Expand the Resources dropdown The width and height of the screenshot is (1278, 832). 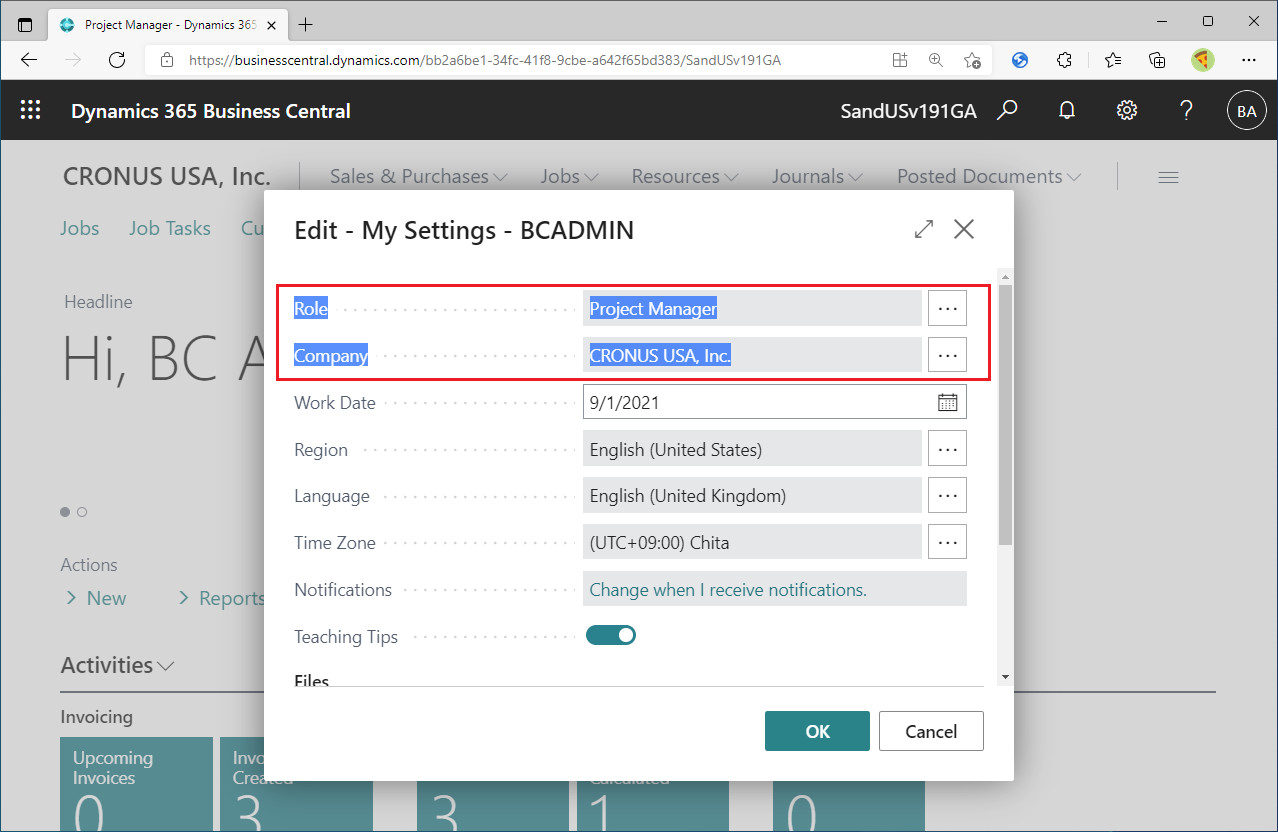tap(684, 175)
